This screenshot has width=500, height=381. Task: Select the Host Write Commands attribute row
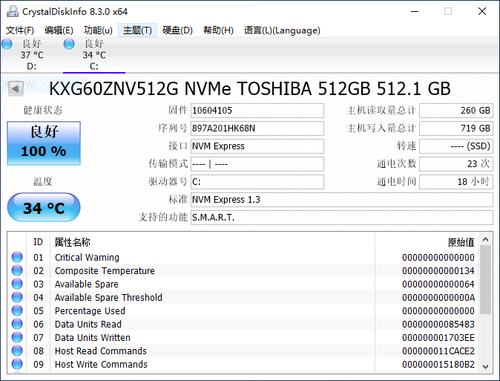click(244, 364)
